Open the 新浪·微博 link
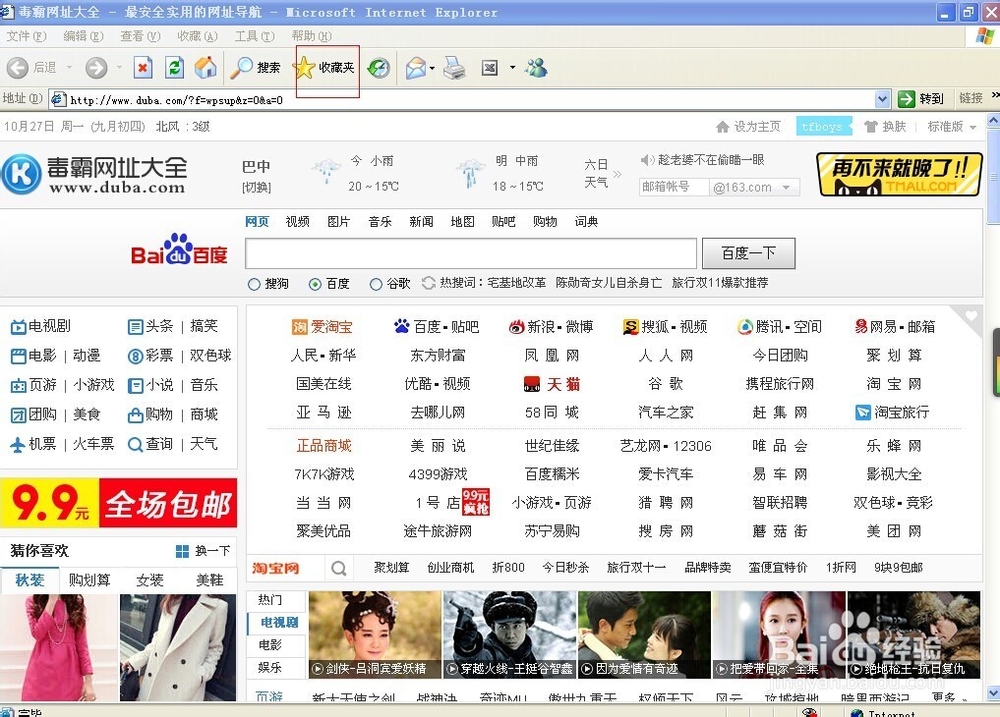This screenshot has width=1000, height=717. click(551, 327)
